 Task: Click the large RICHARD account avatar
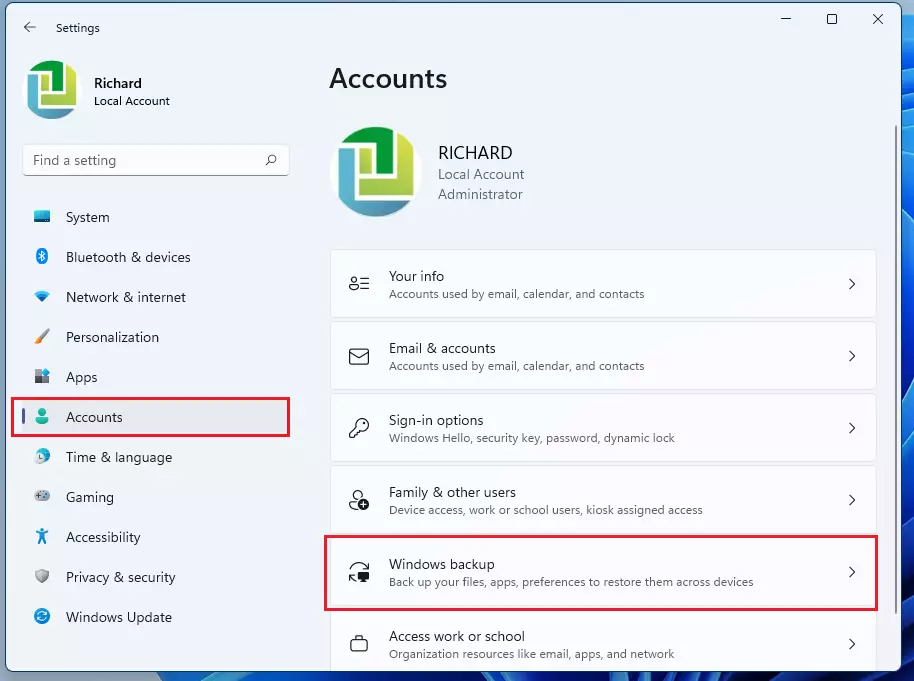pyautogui.click(x=377, y=171)
